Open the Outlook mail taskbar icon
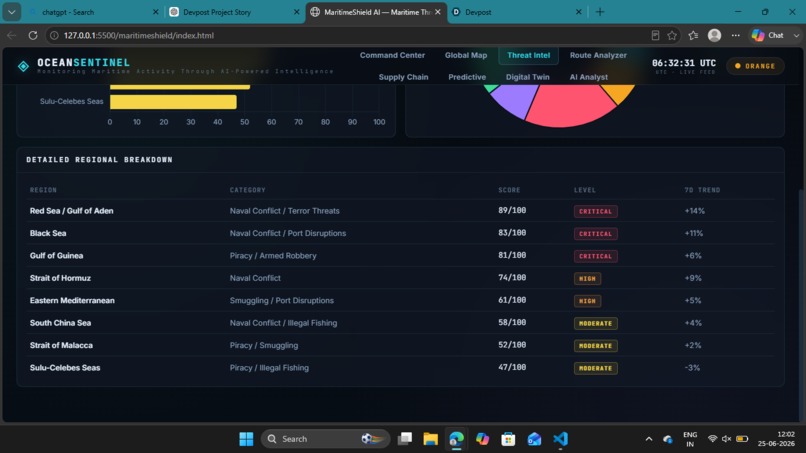This screenshot has height=453, width=806. point(534,439)
